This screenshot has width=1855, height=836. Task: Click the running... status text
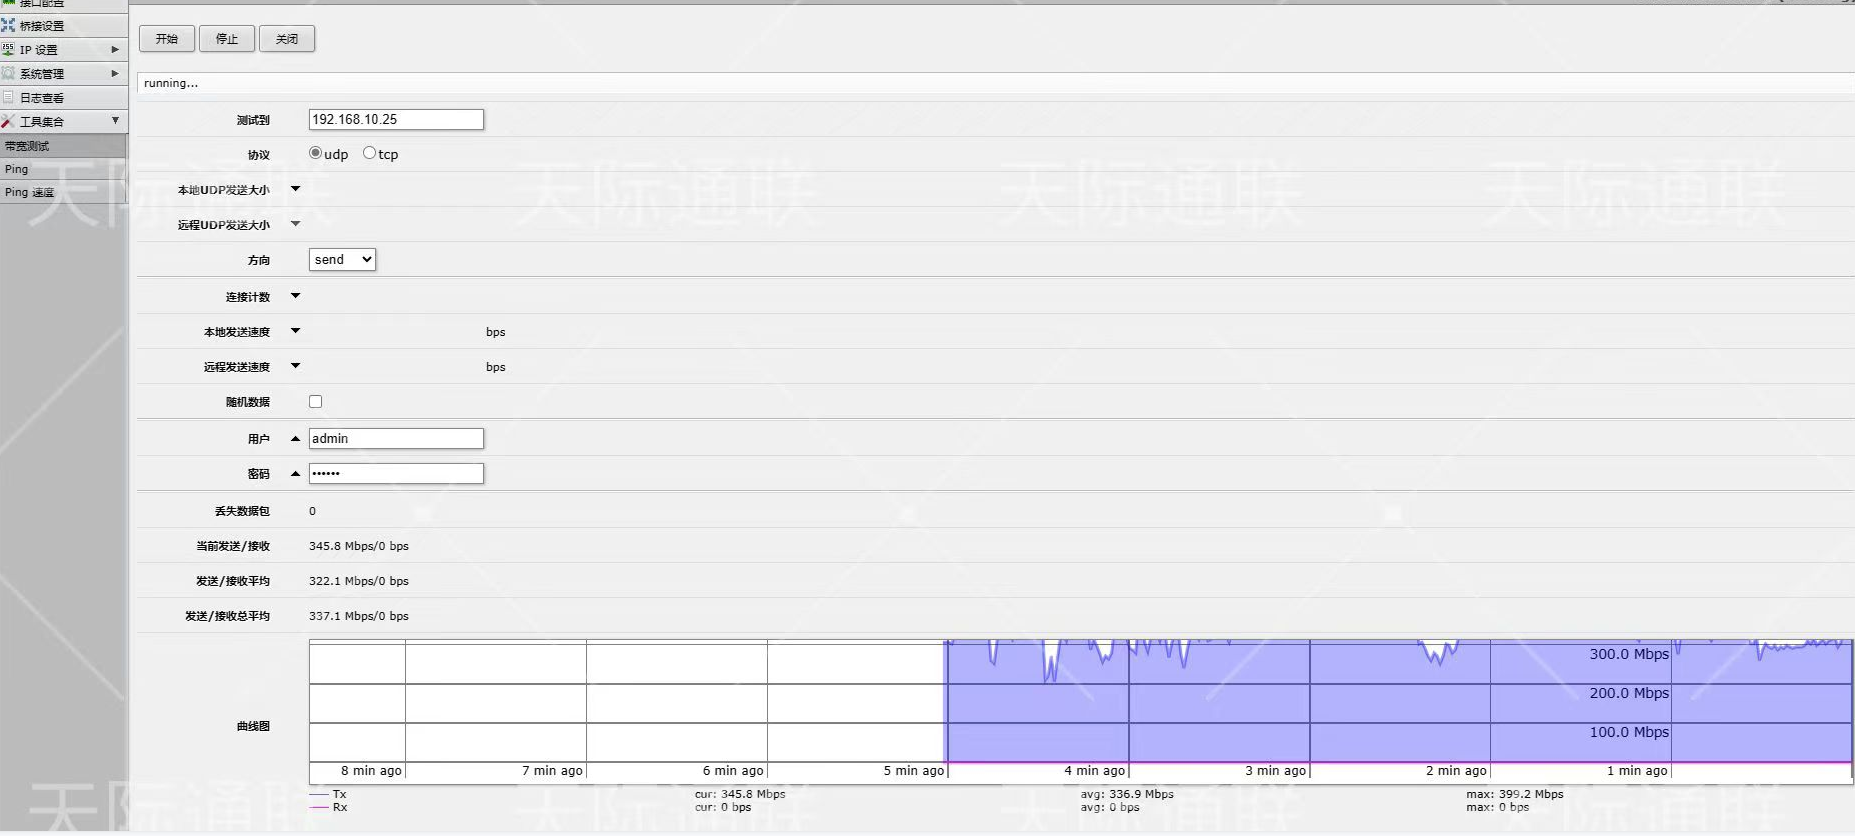click(171, 83)
